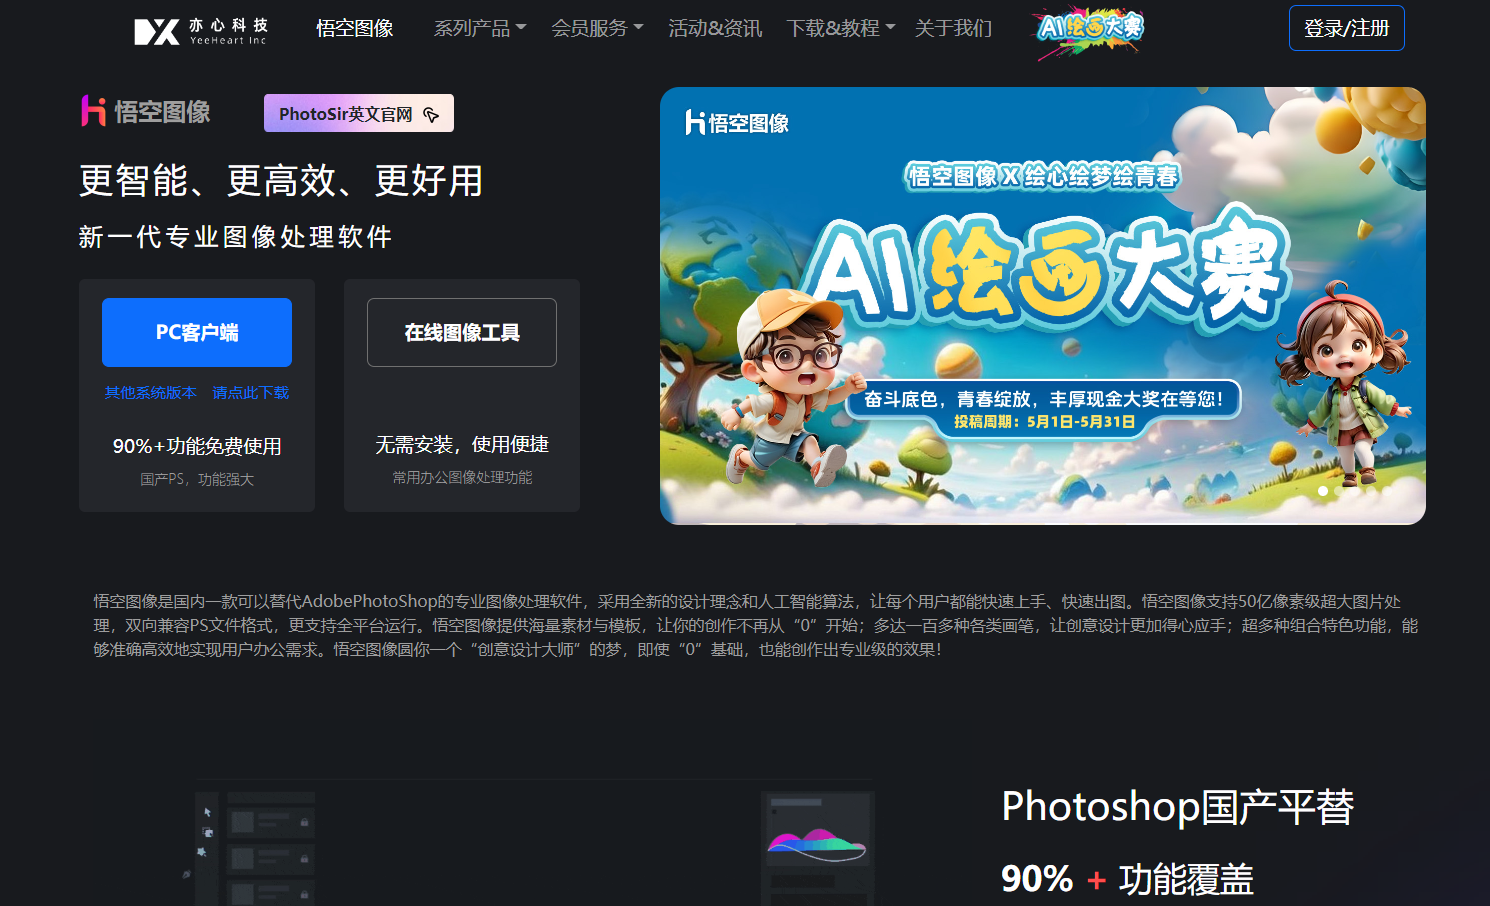Viewport: 1490px width, 906px height.
Task: Click the 悟空图像 description paragraph
Action: click(x=756, y=625)
